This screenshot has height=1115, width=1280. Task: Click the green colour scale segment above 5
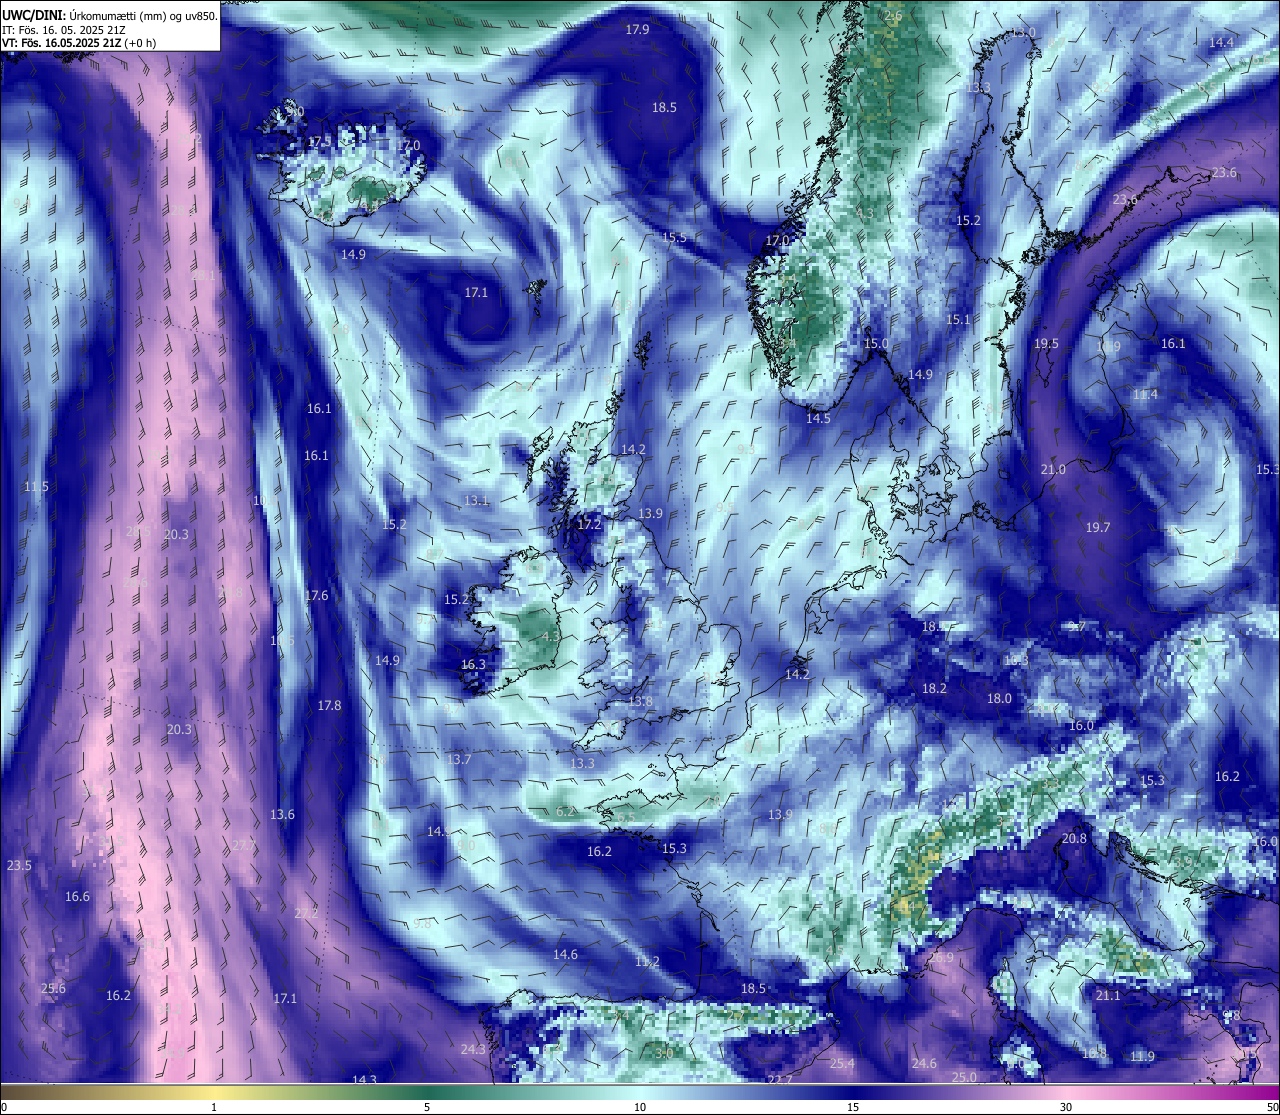coord(427,1092)
